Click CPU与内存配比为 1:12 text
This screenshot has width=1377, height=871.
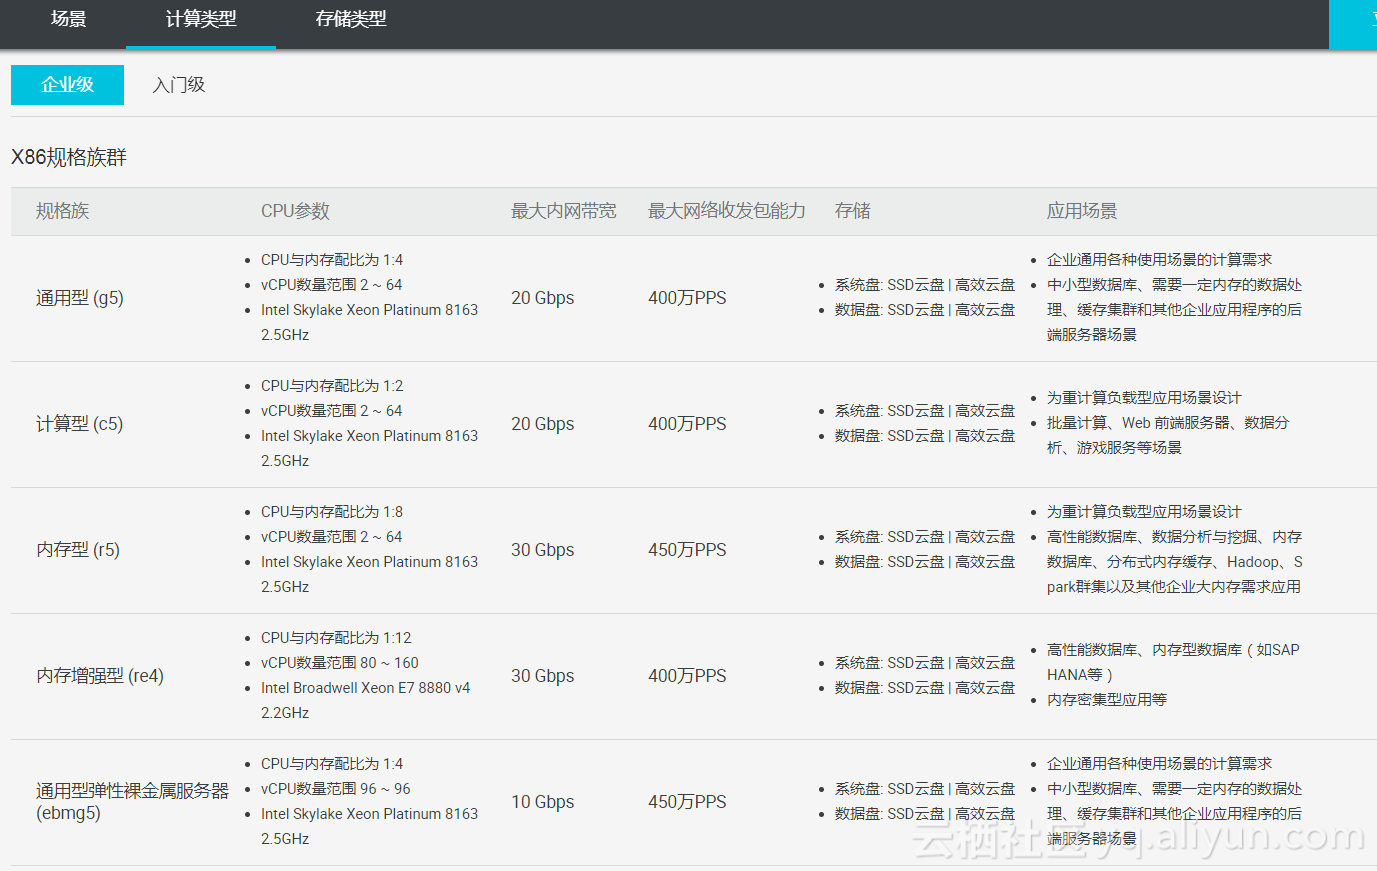[336, 638]
